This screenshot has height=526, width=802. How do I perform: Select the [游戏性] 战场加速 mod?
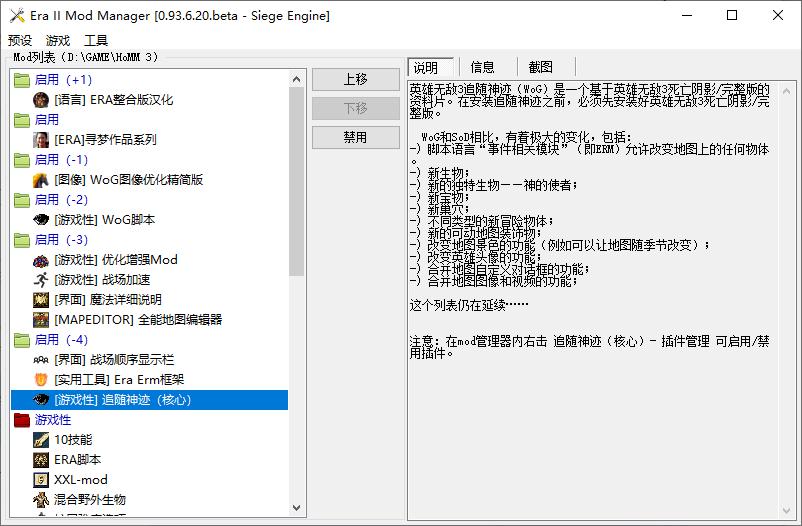[x=102, y=280]
